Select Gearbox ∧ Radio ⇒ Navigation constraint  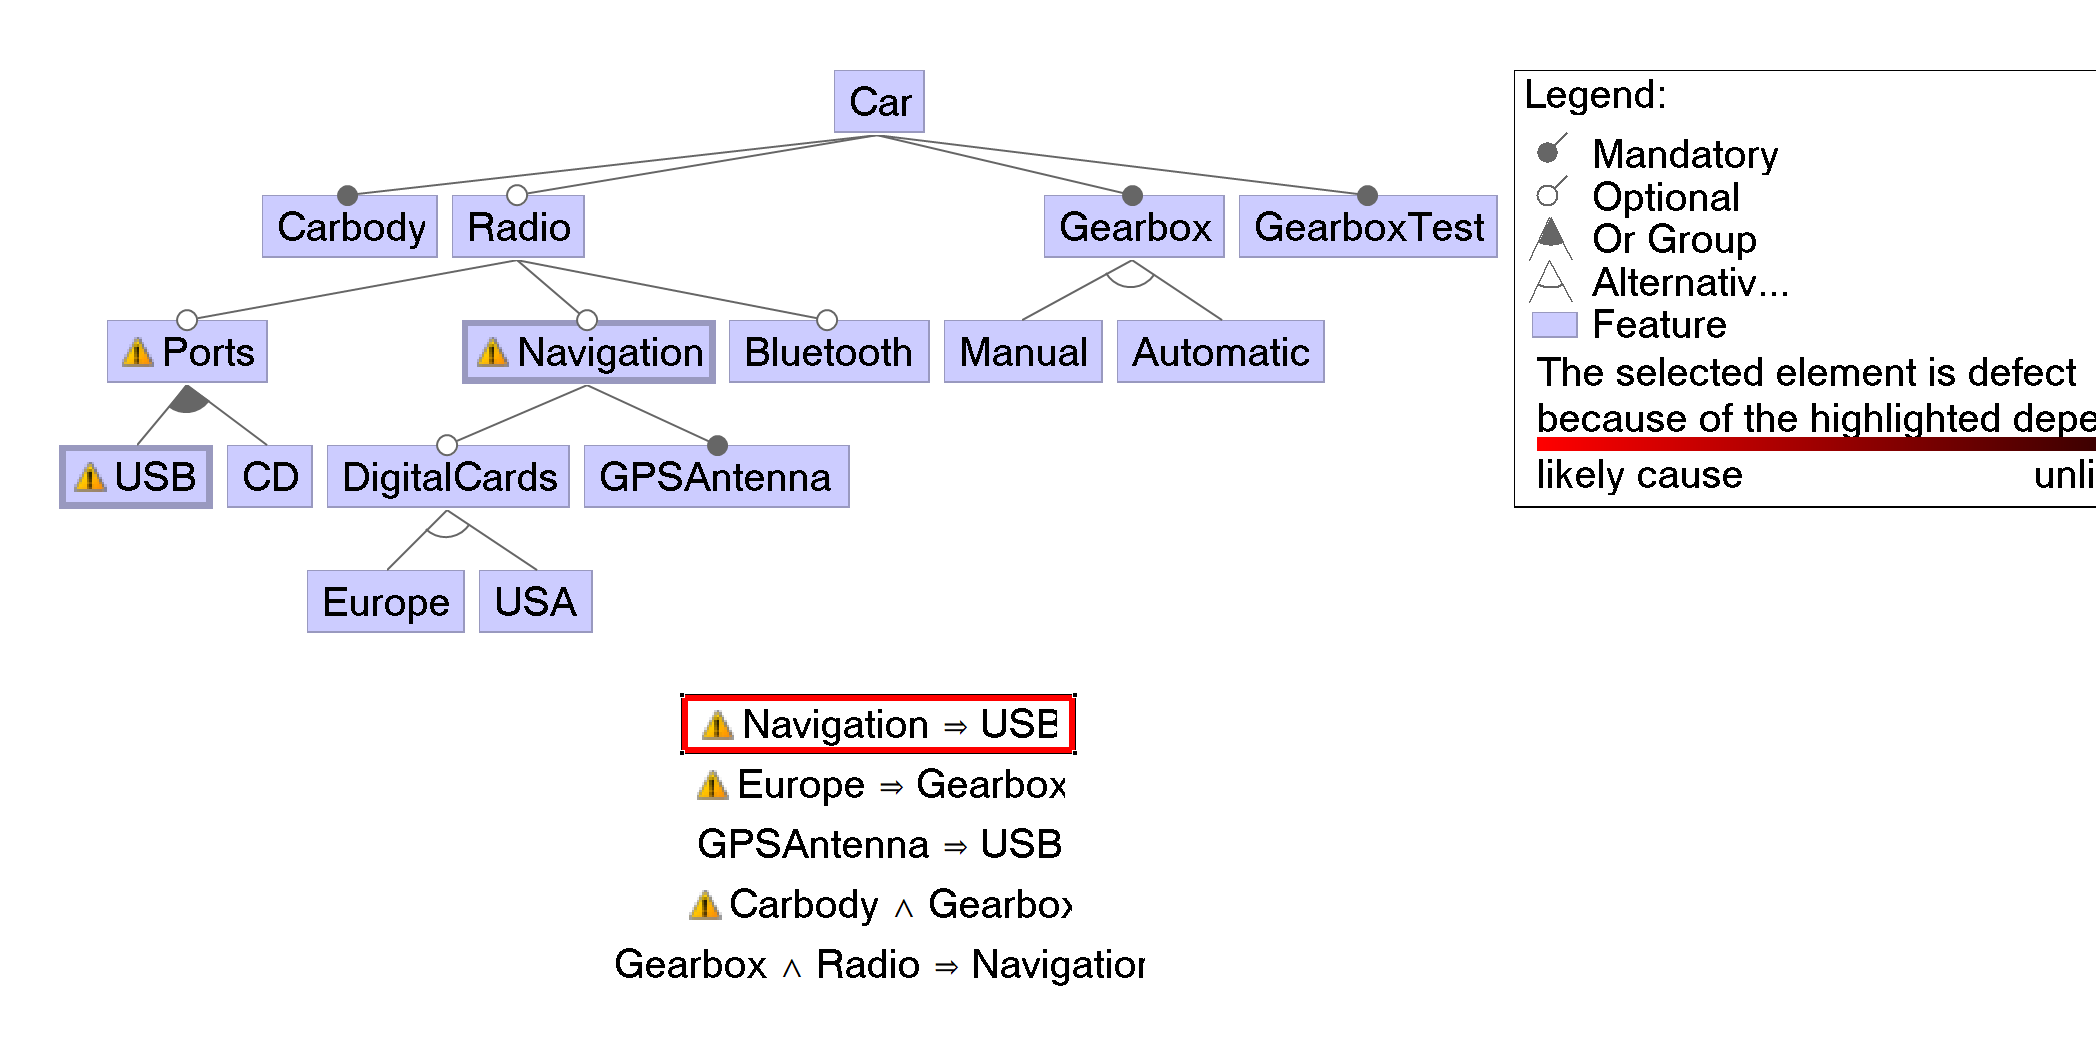(880, 964)
